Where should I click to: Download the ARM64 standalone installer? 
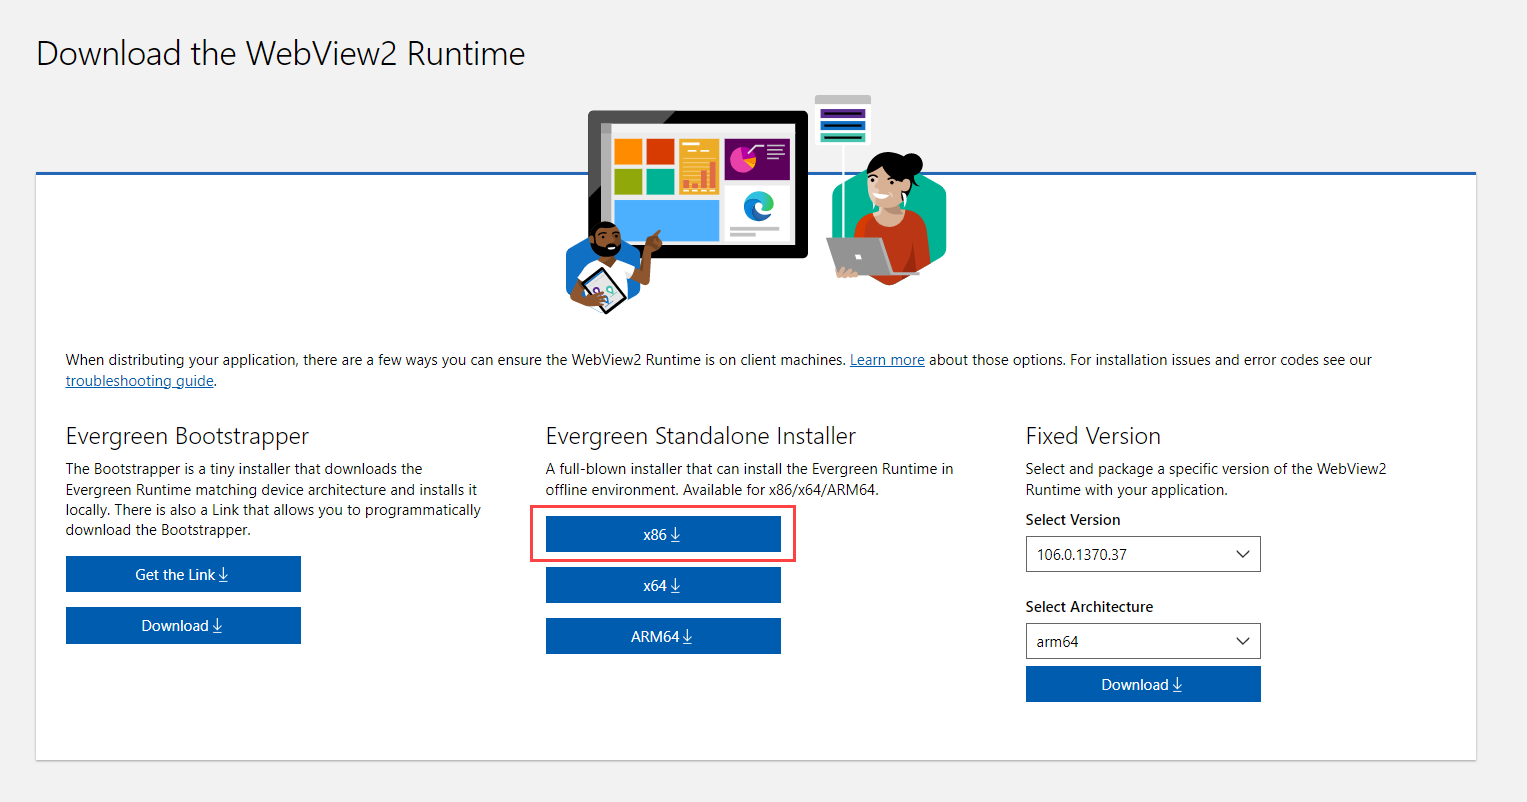click(x=663, y=636)
